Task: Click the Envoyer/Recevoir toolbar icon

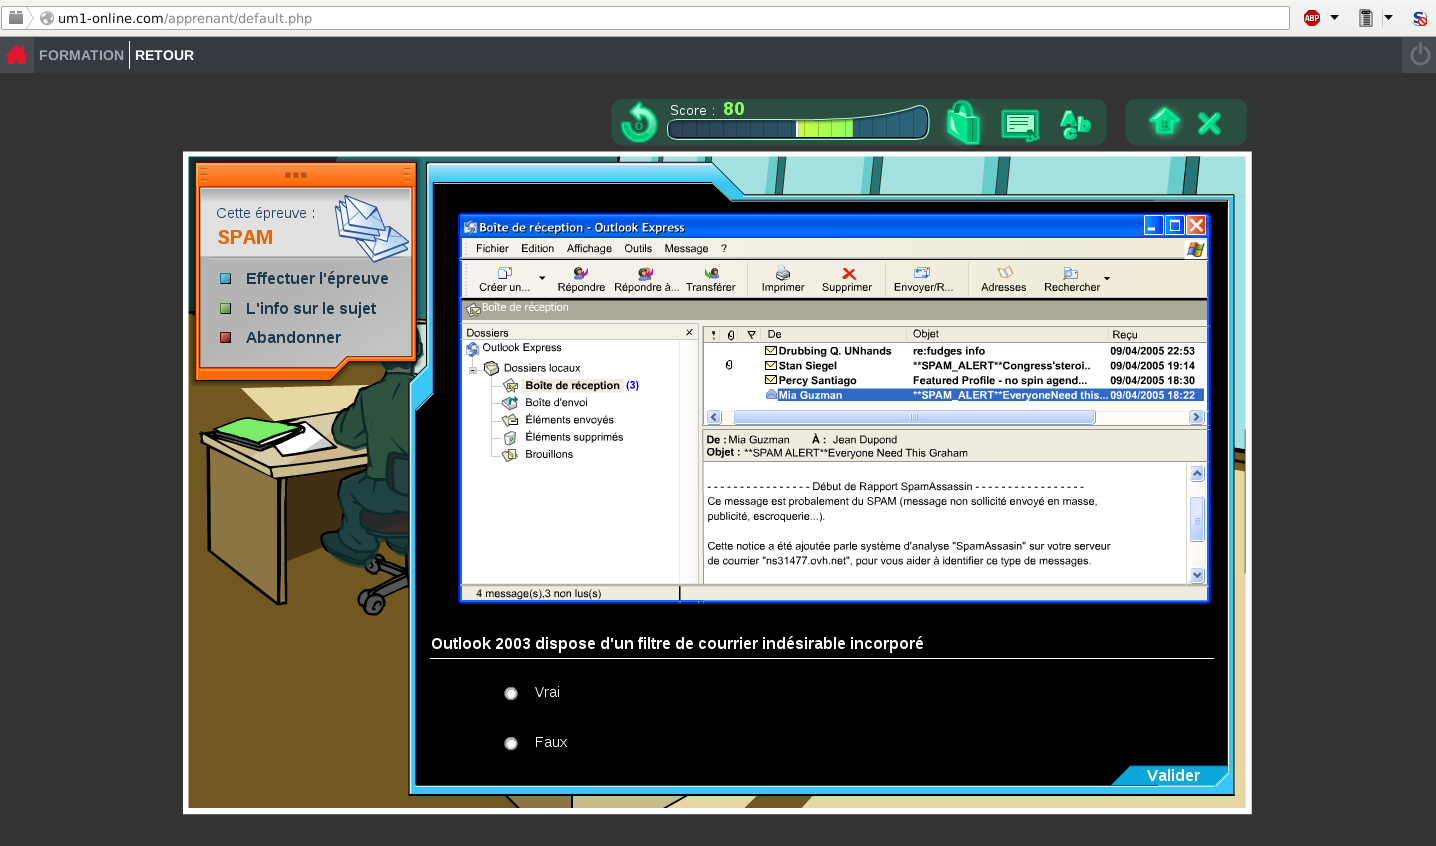Action: point(923,279)
